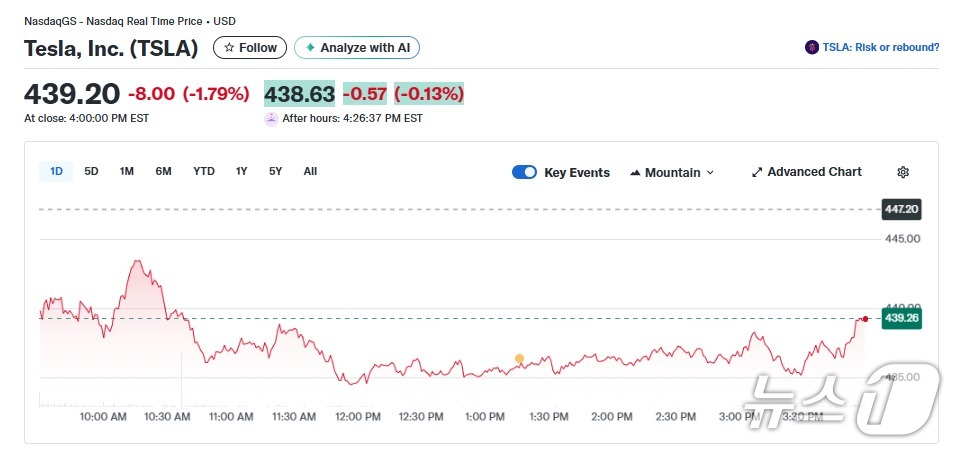Open chart settings gear icon
Image resolution: width=955 pixels, height=450 pixels.
tap(903, 172)
